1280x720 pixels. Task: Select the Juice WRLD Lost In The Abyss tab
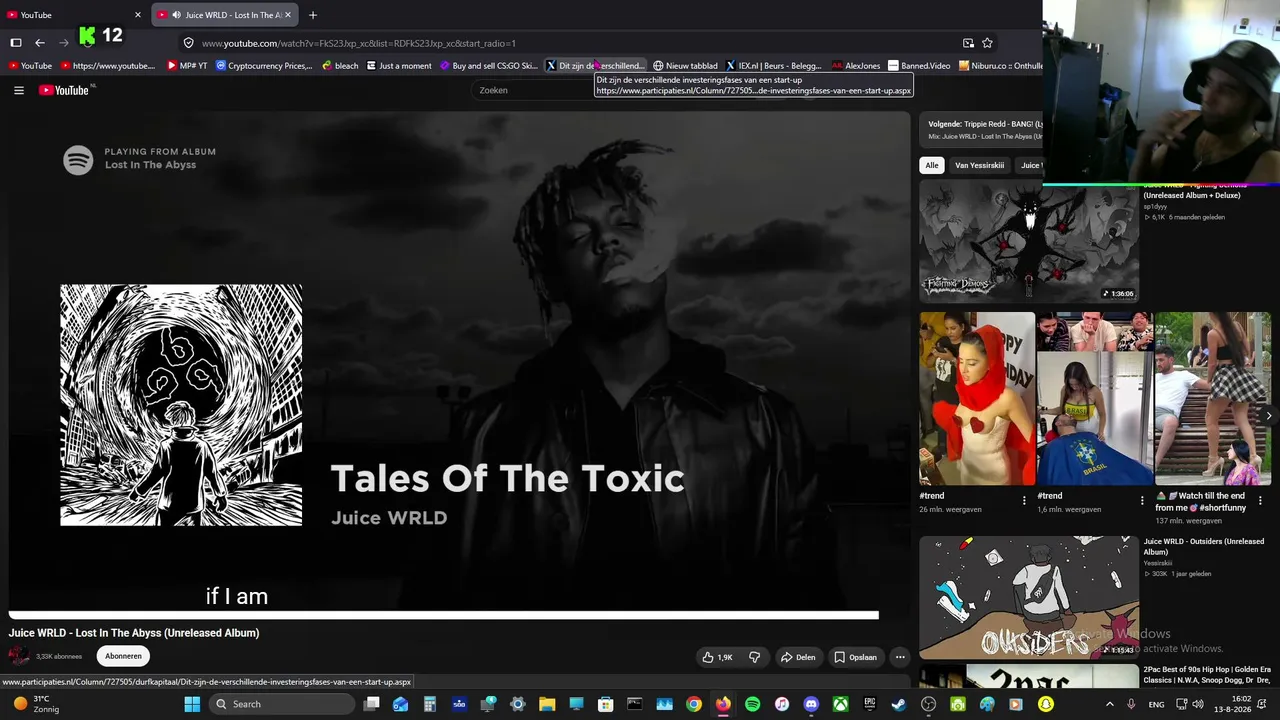(226, 15)
